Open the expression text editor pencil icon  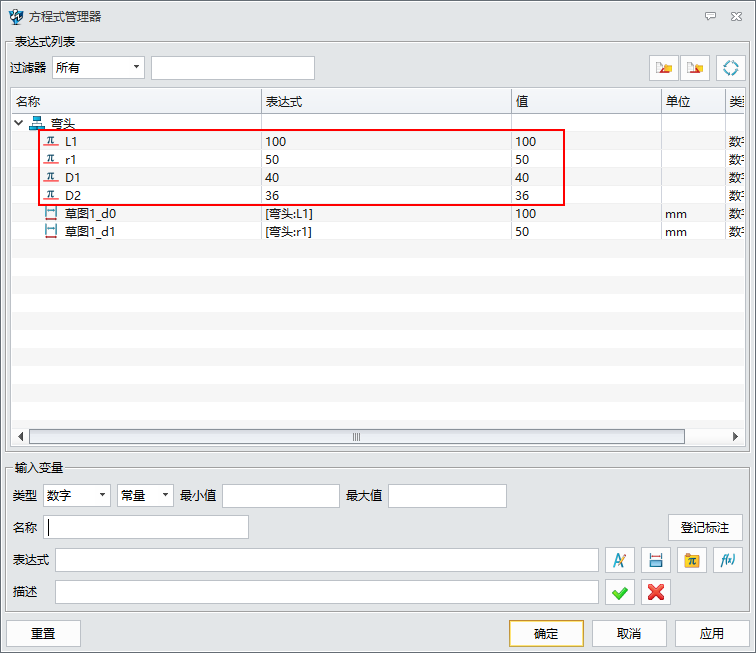click(x=620, y=560)
